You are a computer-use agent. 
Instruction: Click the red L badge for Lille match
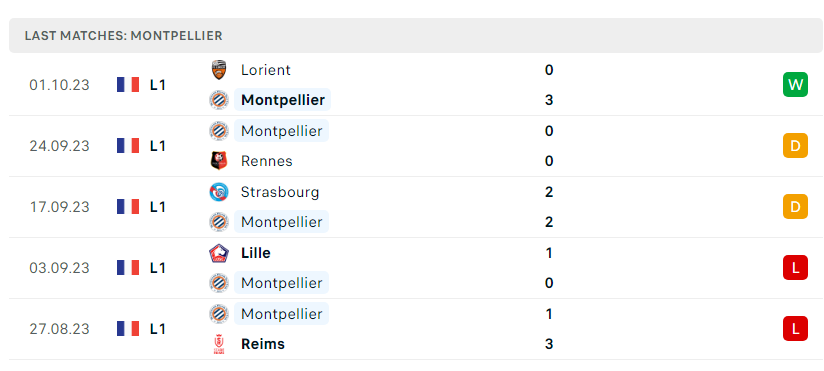(x=795, y=267)
